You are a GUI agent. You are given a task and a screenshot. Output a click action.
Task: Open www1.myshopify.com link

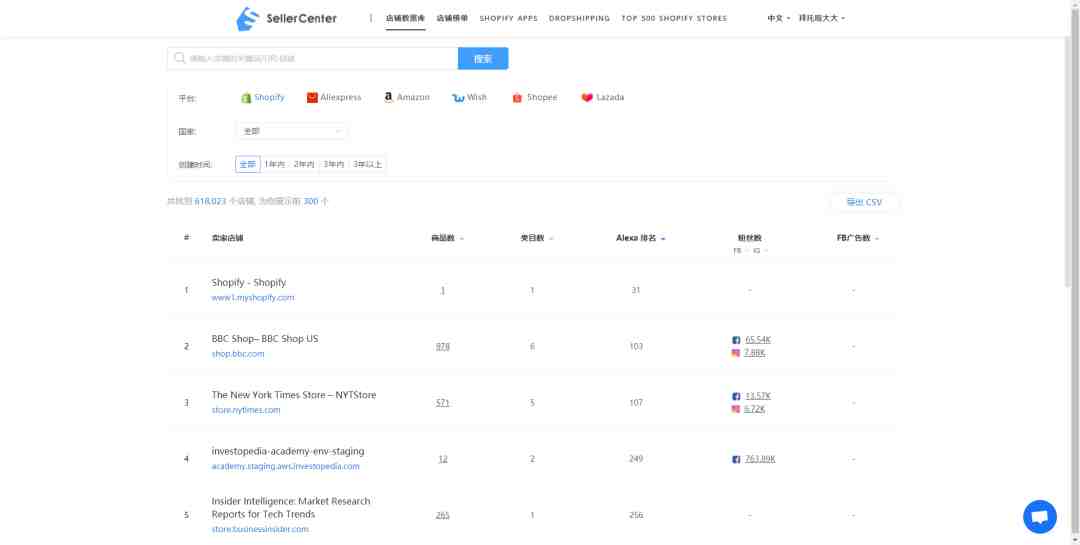(x=253, y=298)
